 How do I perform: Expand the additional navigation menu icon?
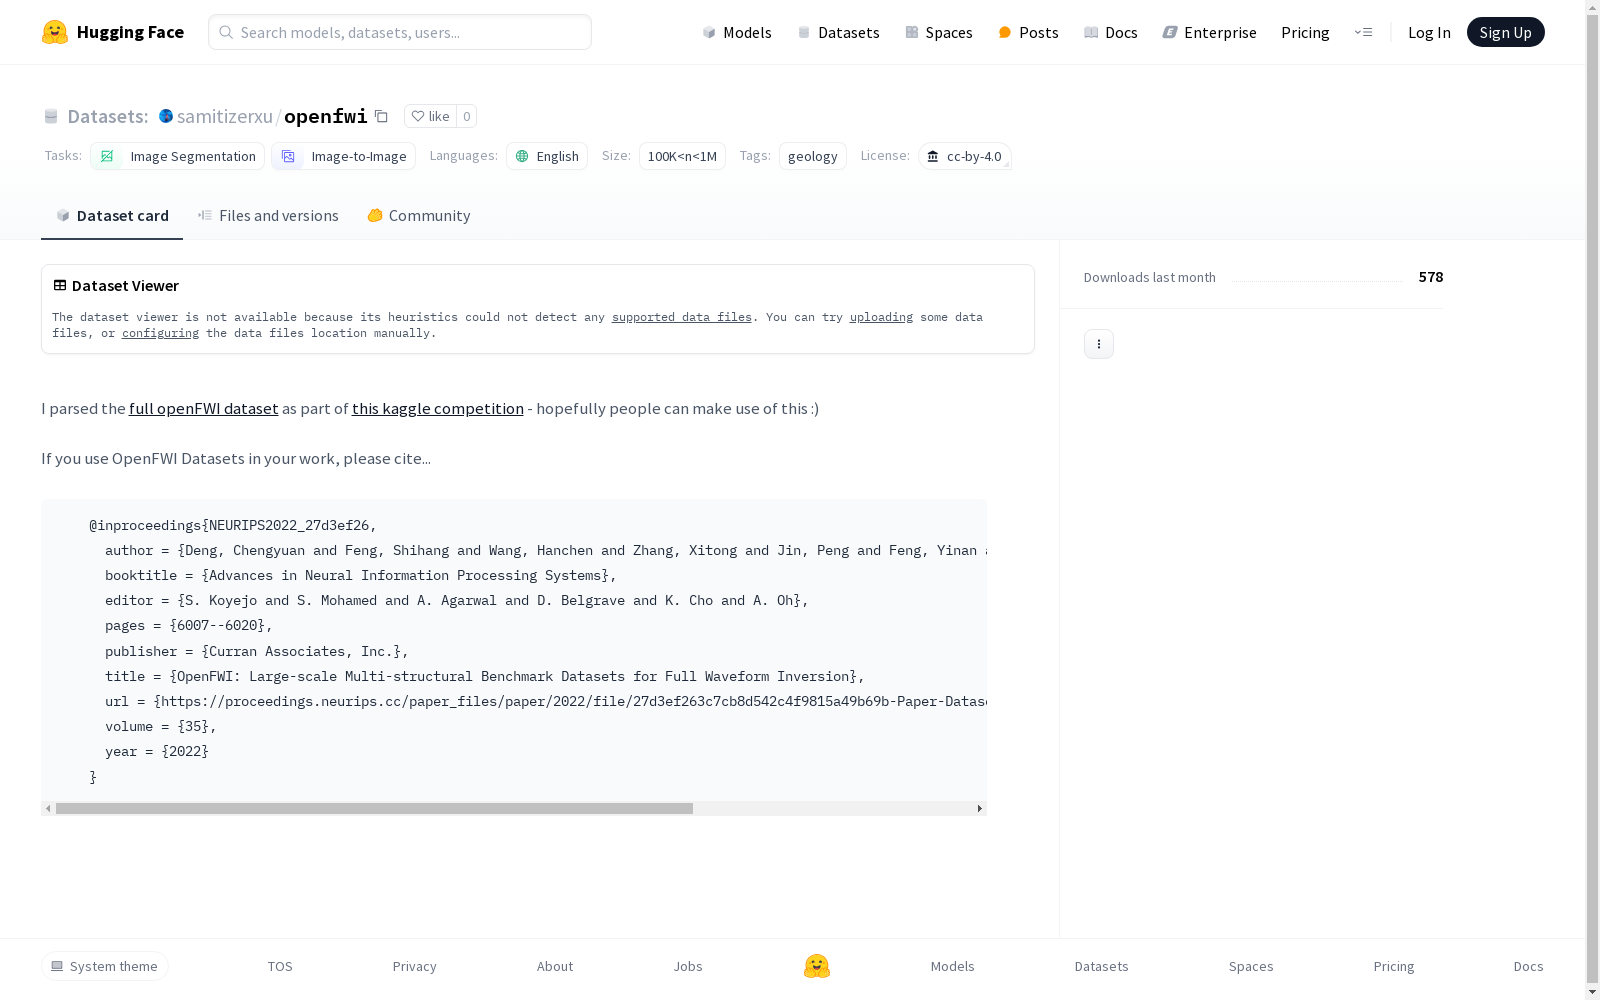(1363, 32)
